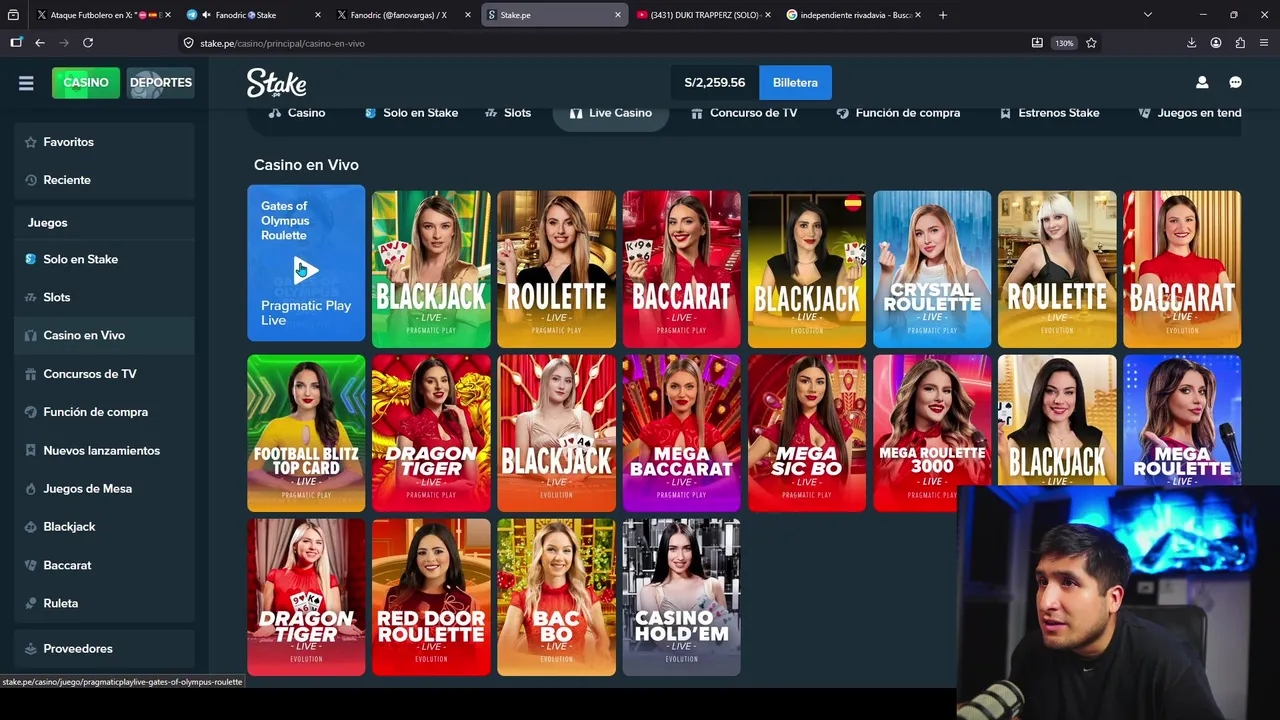The image size is (1280, 720).
Task: Play Gates of Olympus Roulette card
Action: 306,263
